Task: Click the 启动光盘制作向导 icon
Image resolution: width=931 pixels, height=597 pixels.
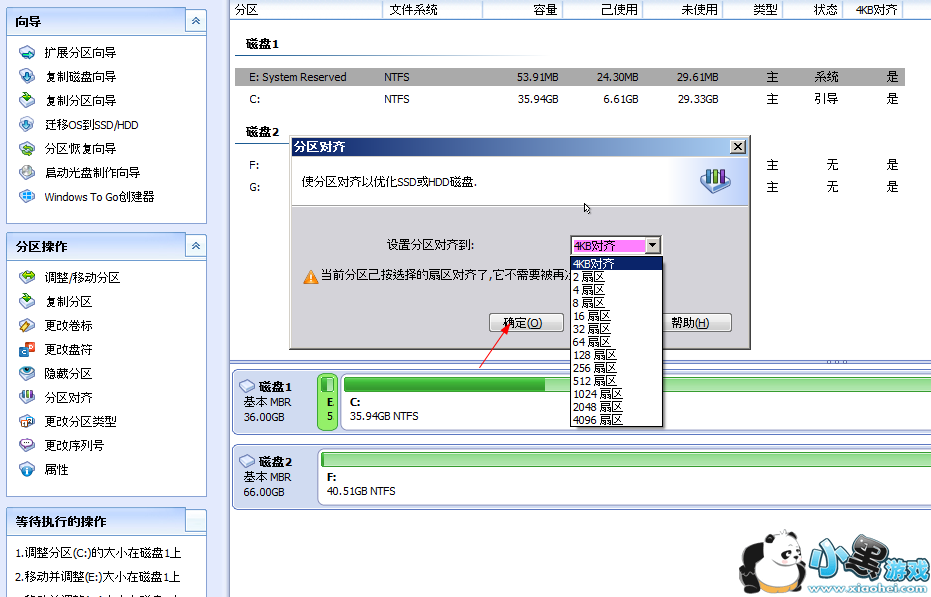Action: (27, 172)
